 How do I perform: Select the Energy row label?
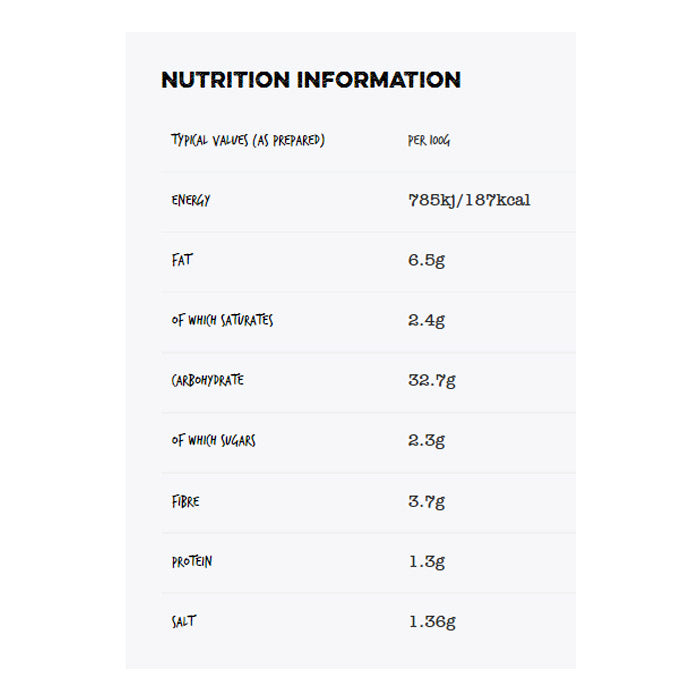pos(191,200)
